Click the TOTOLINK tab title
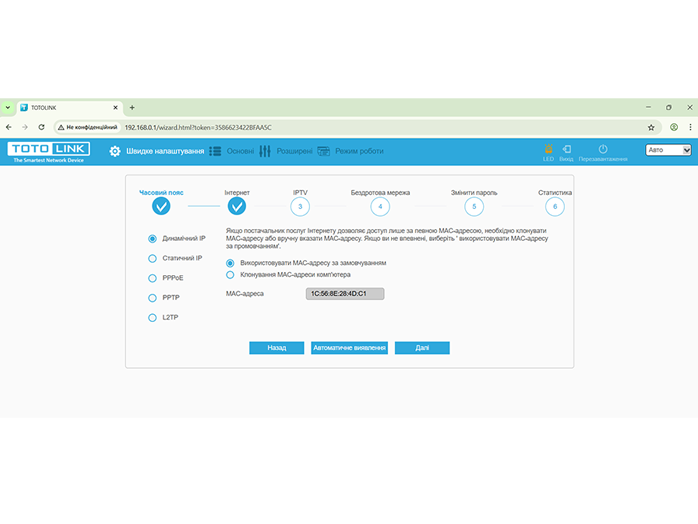This screenshot has width=698, height=524. tap(44, 108)
